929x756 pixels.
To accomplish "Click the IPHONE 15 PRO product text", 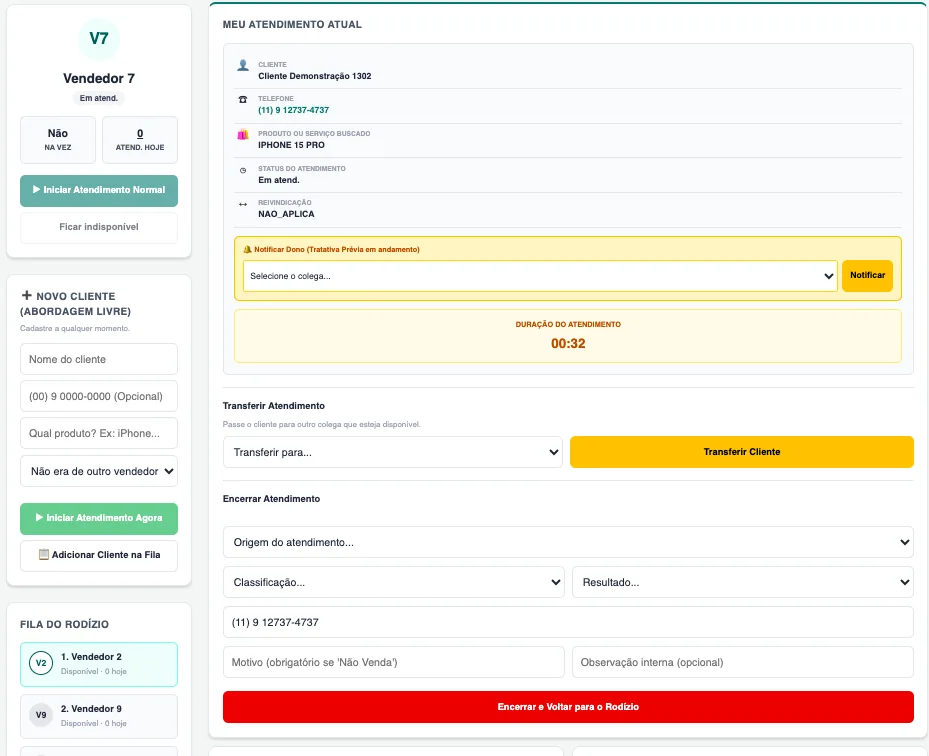I will click(291, 145).
